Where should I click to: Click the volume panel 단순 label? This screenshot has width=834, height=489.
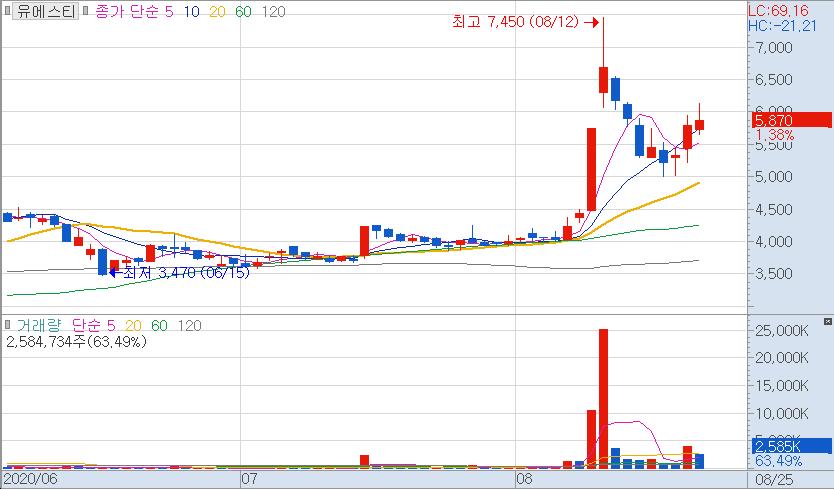(x=85, y=325)
